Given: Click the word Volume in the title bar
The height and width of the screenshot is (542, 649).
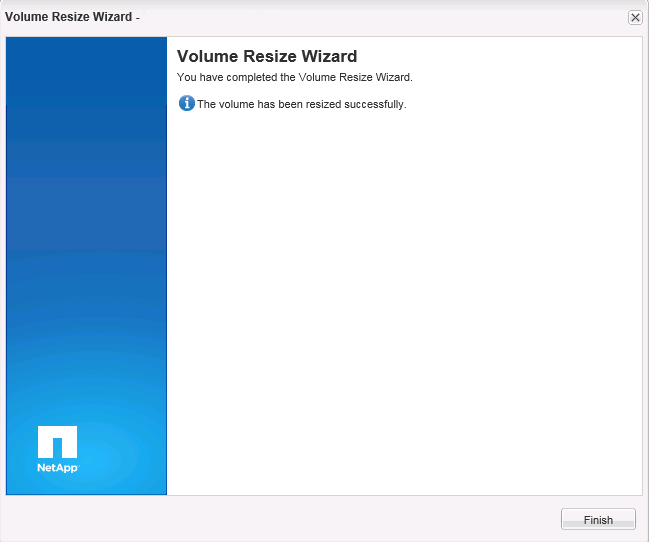Looking at the screenshot, I should [x=25, y=17].
